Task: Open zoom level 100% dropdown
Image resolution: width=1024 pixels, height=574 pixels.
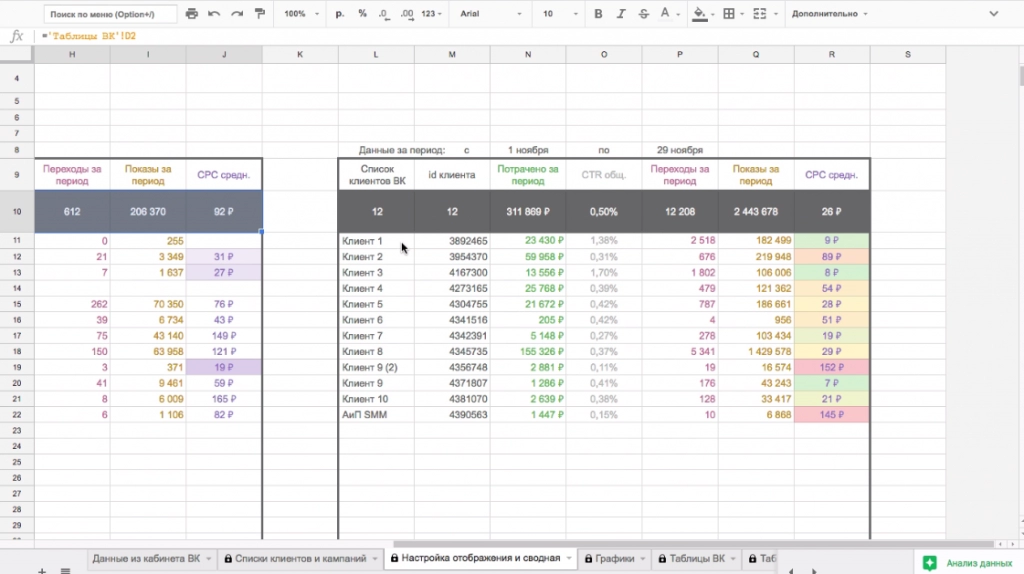Action: 301,14
